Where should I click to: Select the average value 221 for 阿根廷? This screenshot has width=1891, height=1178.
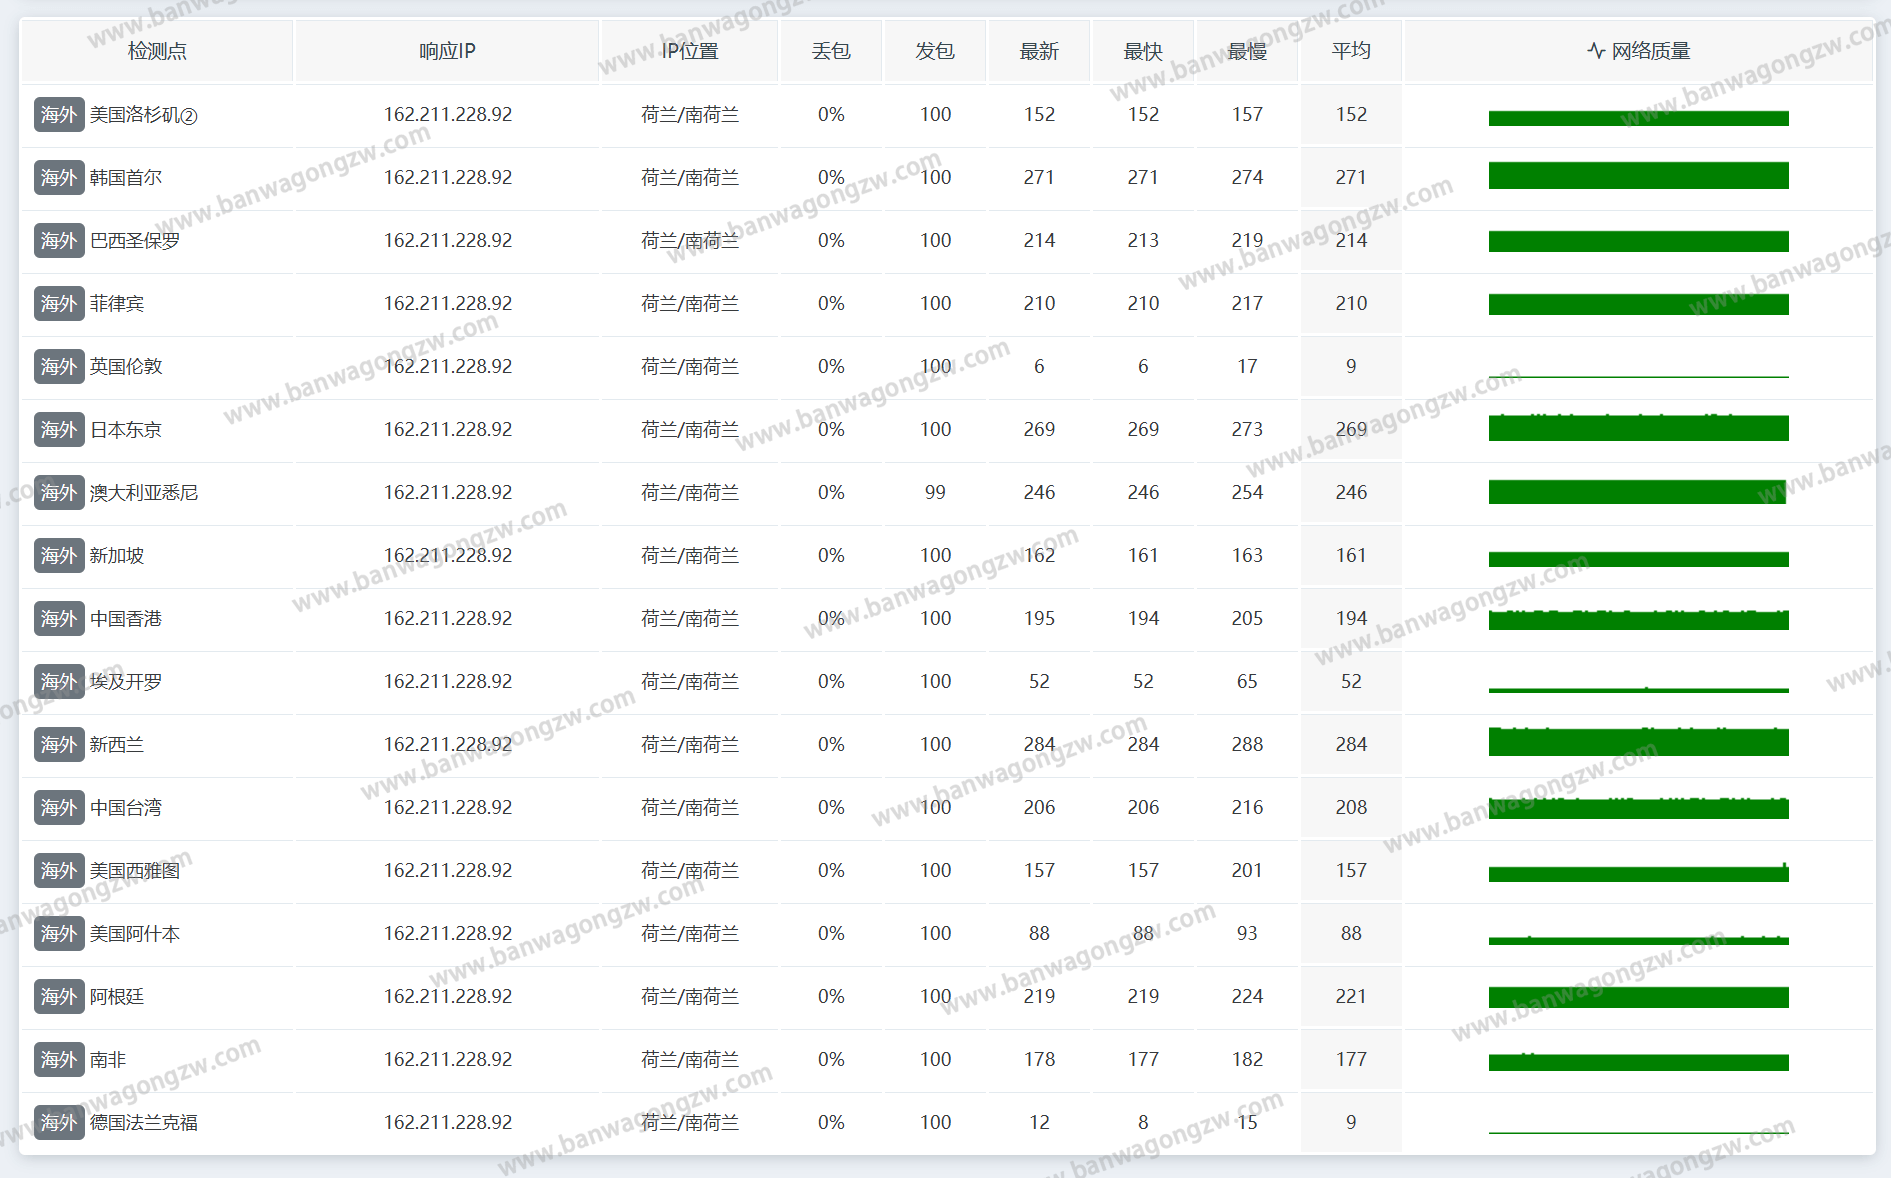1350,997
